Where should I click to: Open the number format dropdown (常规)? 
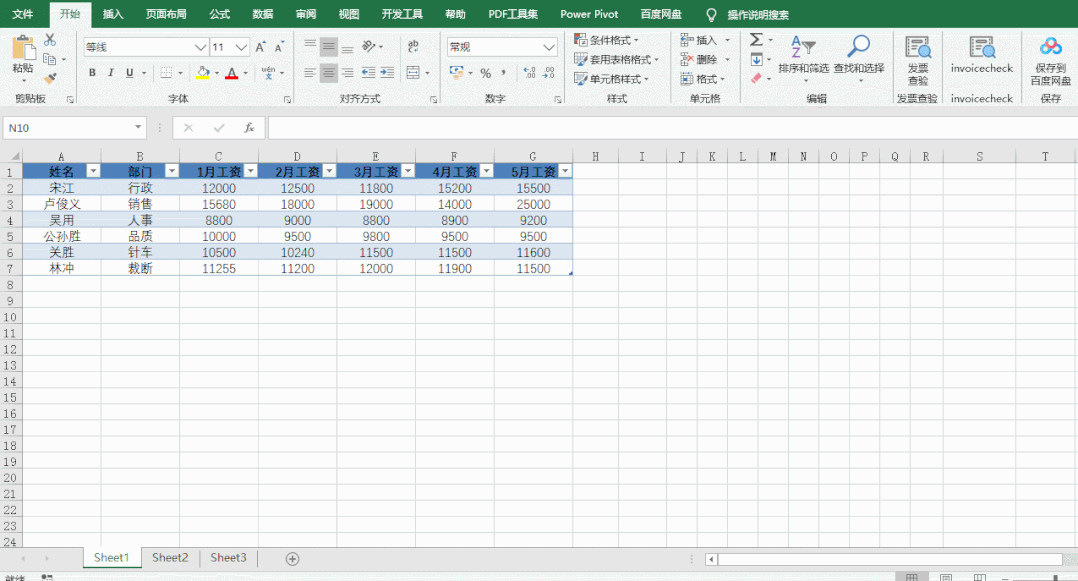549,47
